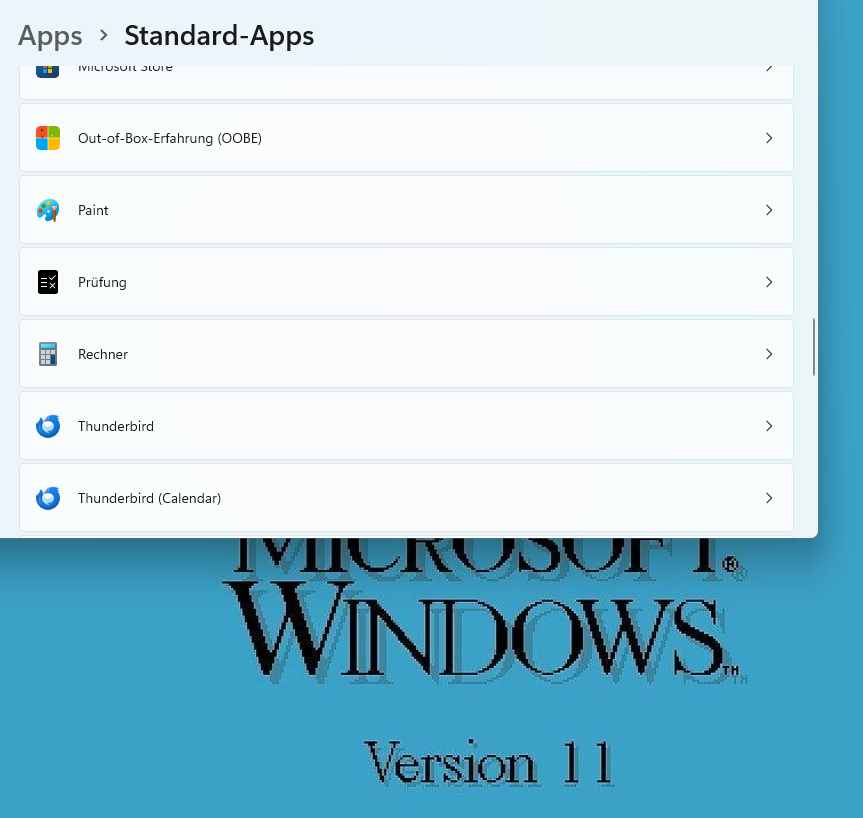The width and height of the screenshot is (863, 818).
Task: Click the vertical scrollbar thumb
Action: [x=813, y=347]
